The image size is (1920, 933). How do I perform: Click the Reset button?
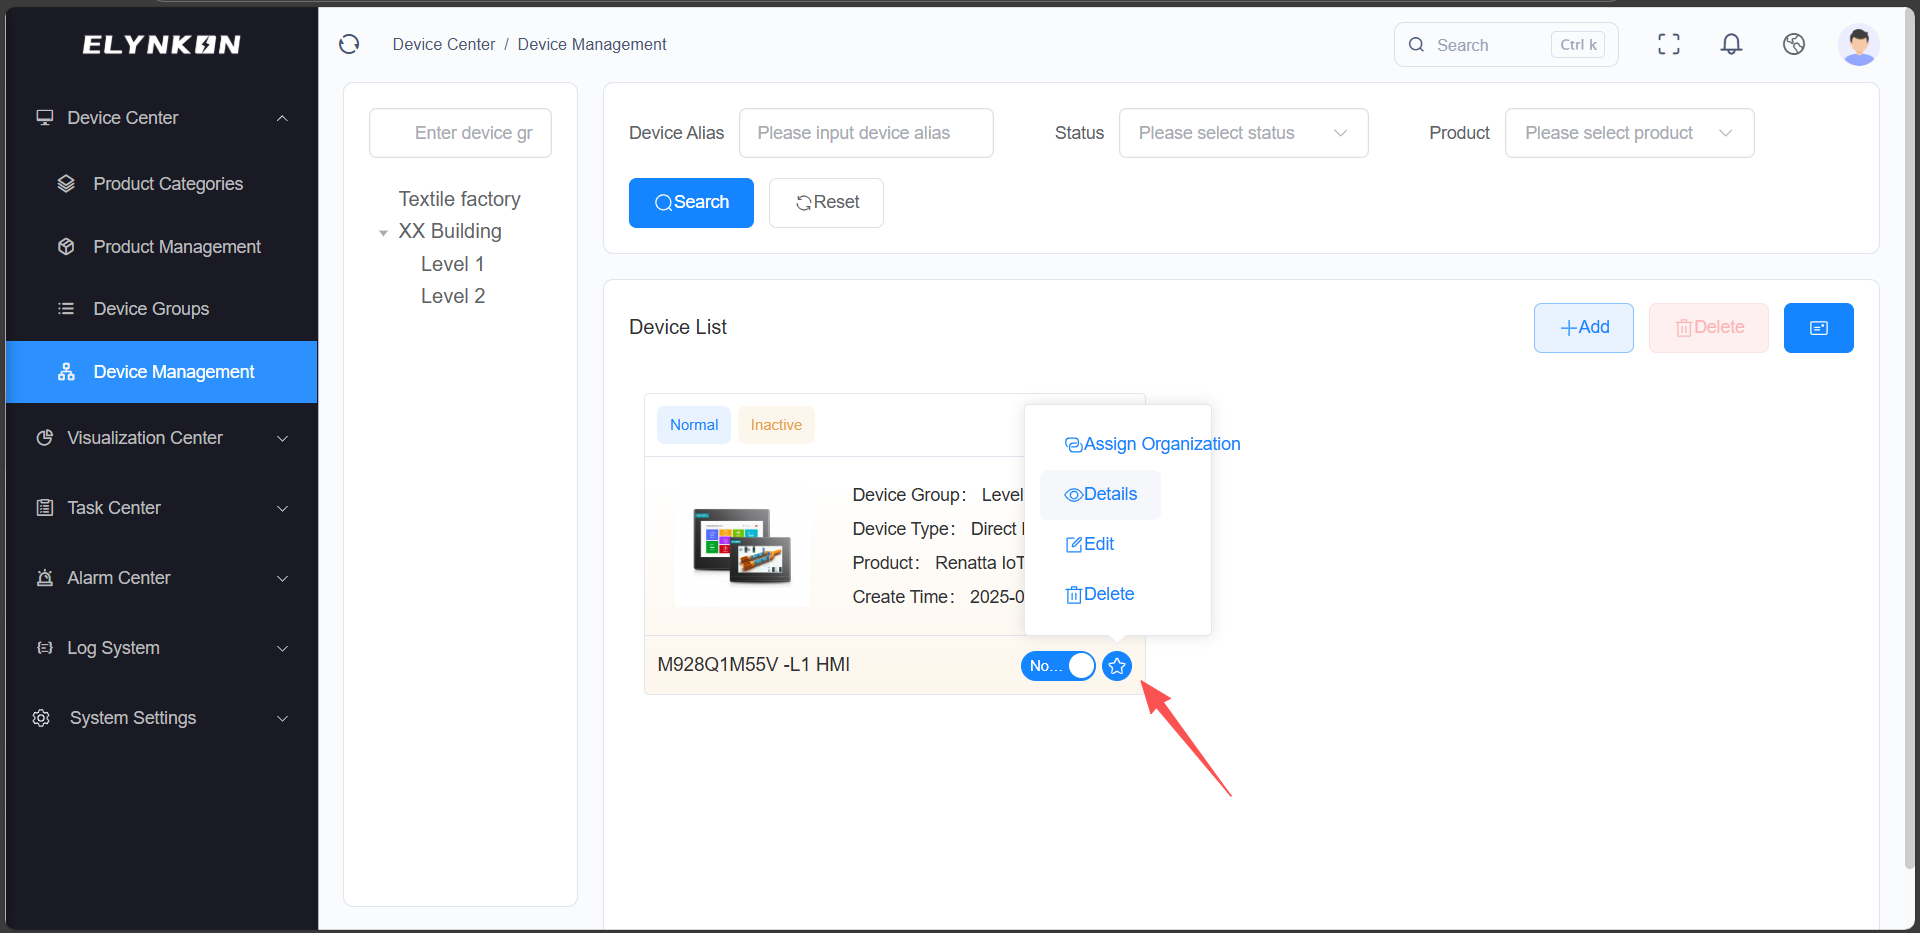click(826, 203)
